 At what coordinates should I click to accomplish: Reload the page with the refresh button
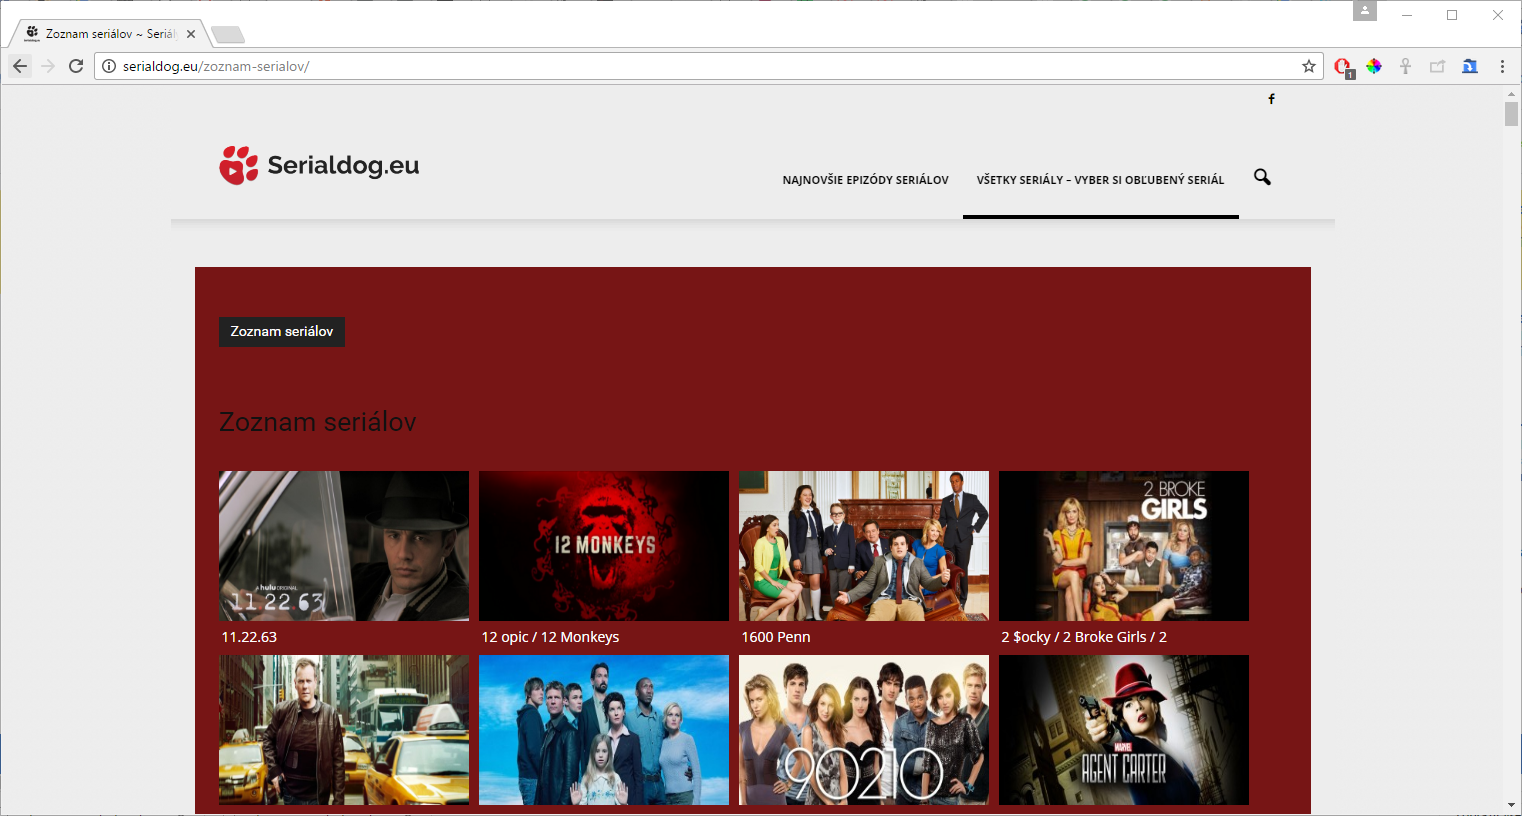(x=76, y=66)
